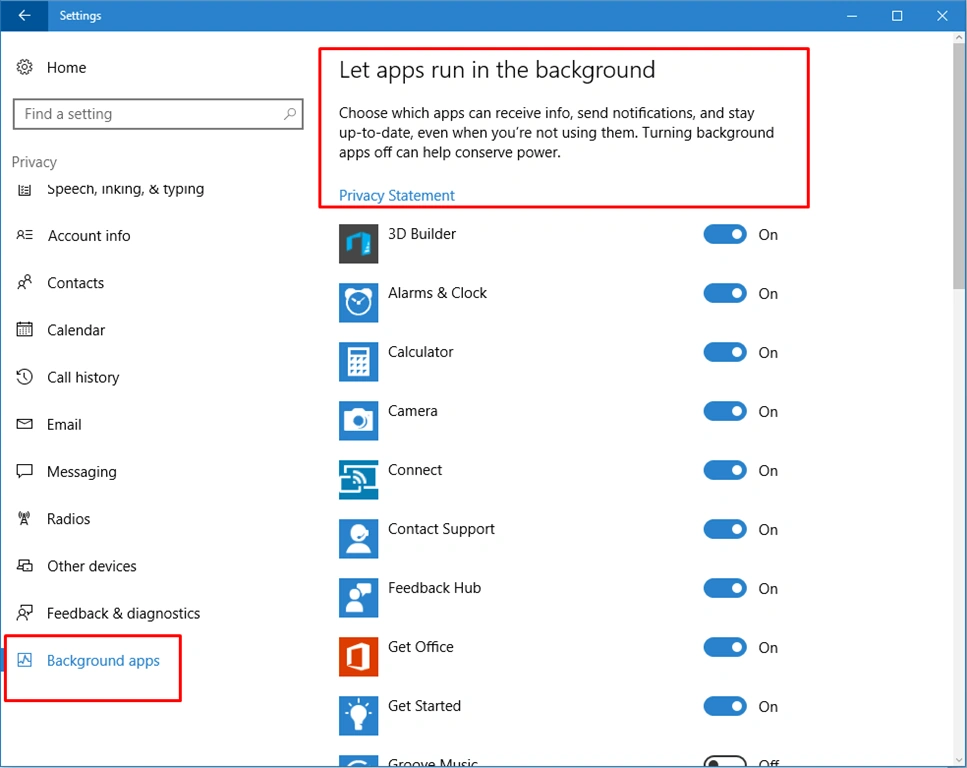Click the Calculator app label
This screenshot has height=768, width=967.
(421, 352)
